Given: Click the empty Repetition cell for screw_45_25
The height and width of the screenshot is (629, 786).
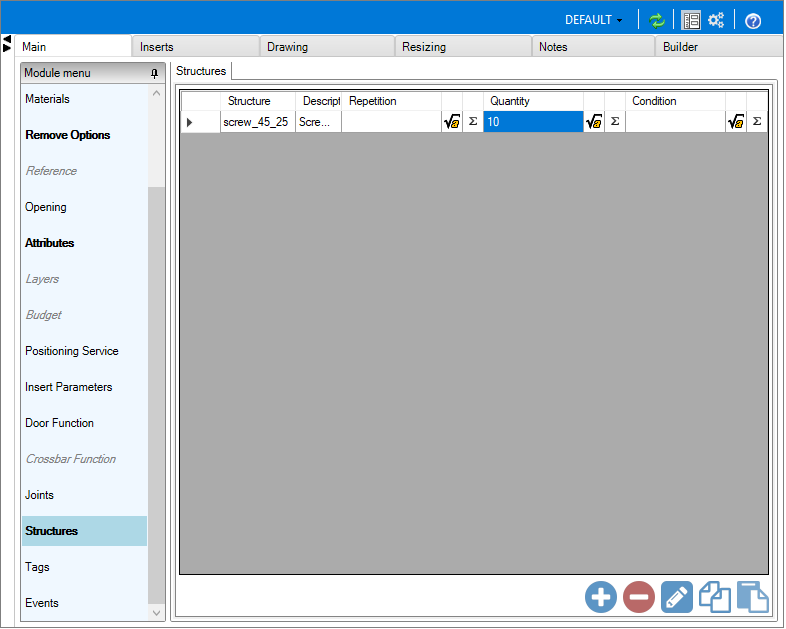Looking at the screenshot, I should (x=391, y=122).
